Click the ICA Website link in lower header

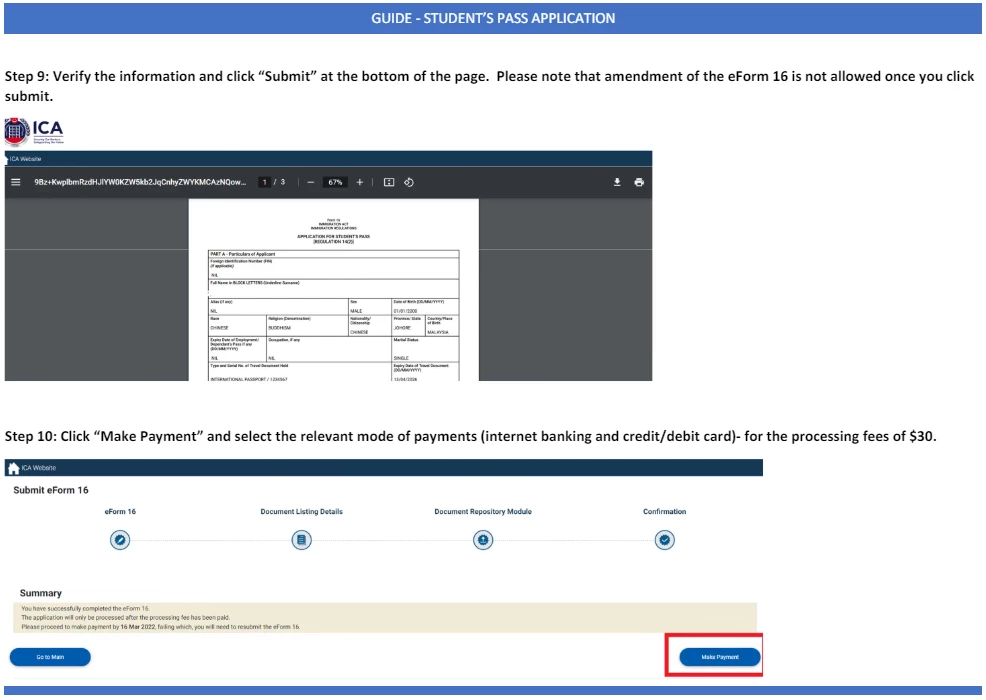point(39,468)
